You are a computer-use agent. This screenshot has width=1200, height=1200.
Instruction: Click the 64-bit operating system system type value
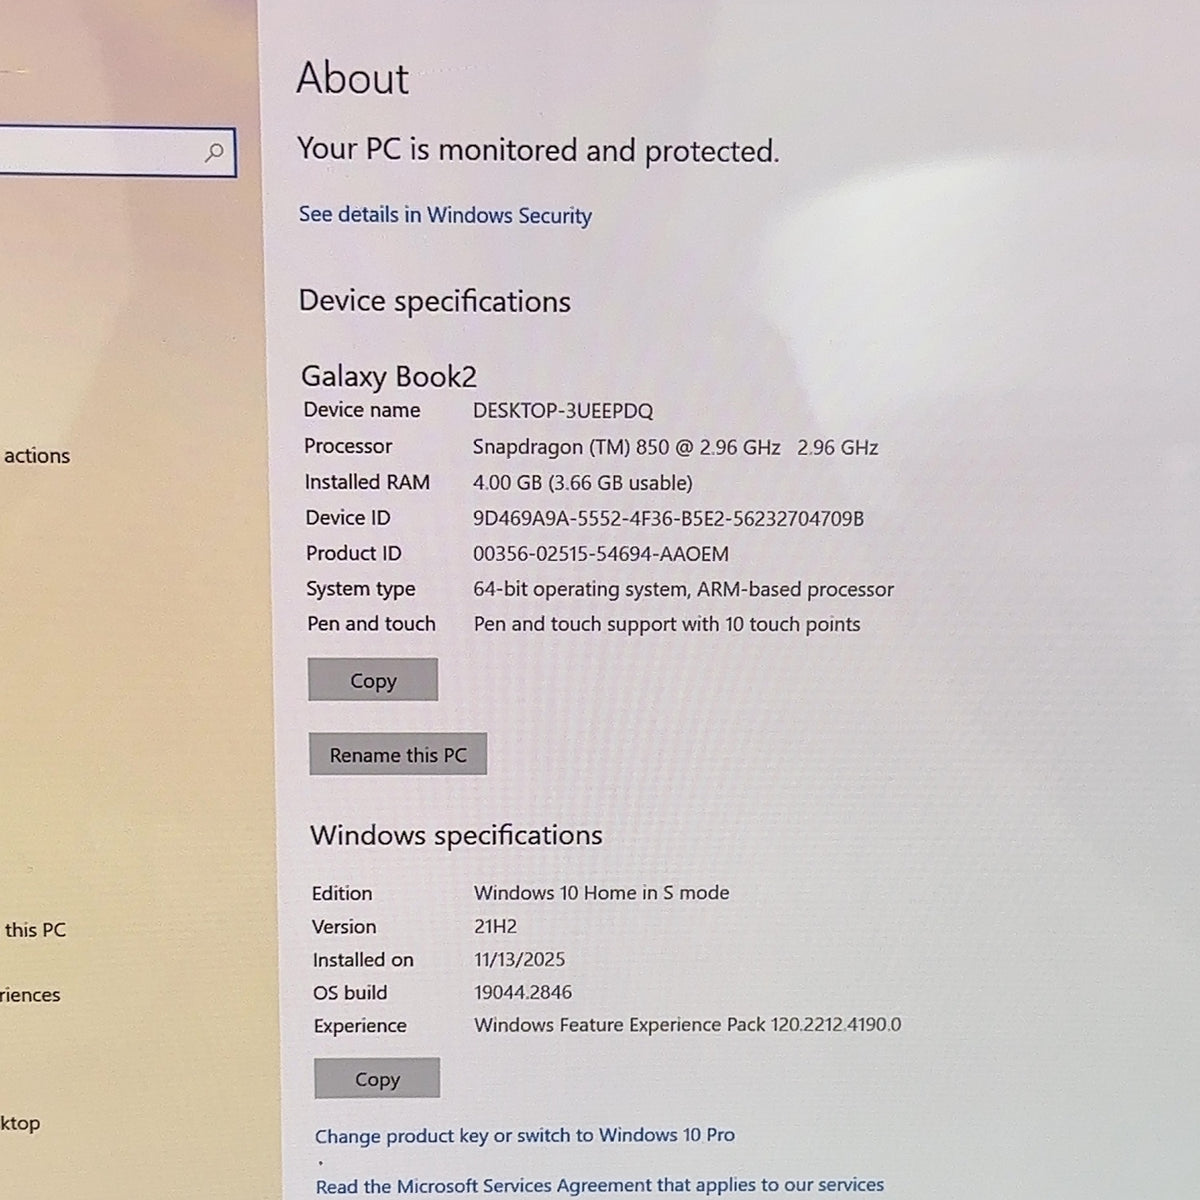(x=684, y=589)
